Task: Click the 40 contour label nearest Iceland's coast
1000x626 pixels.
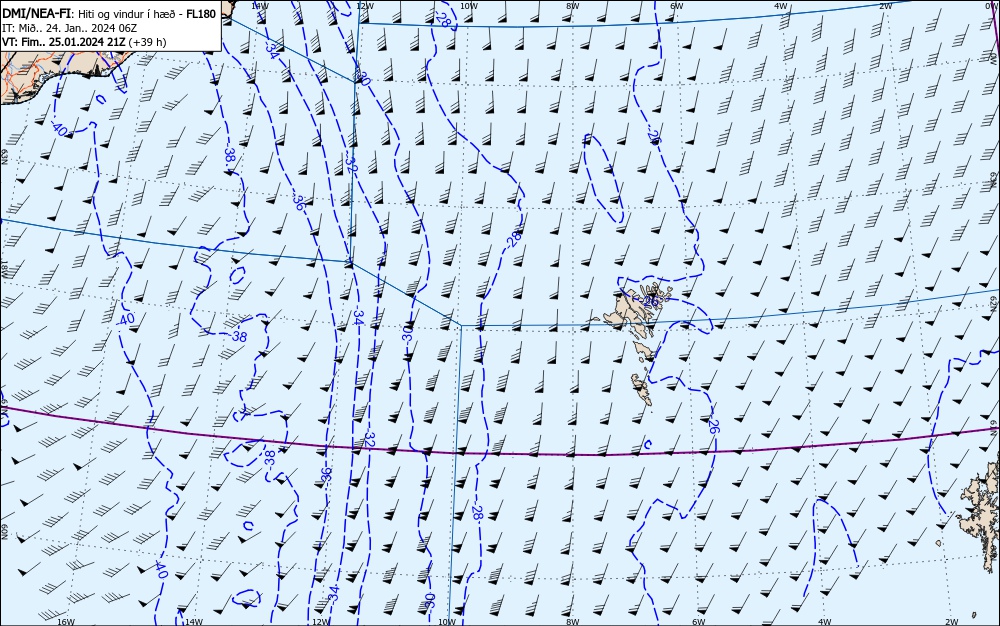Action: [x=60, y=130]
